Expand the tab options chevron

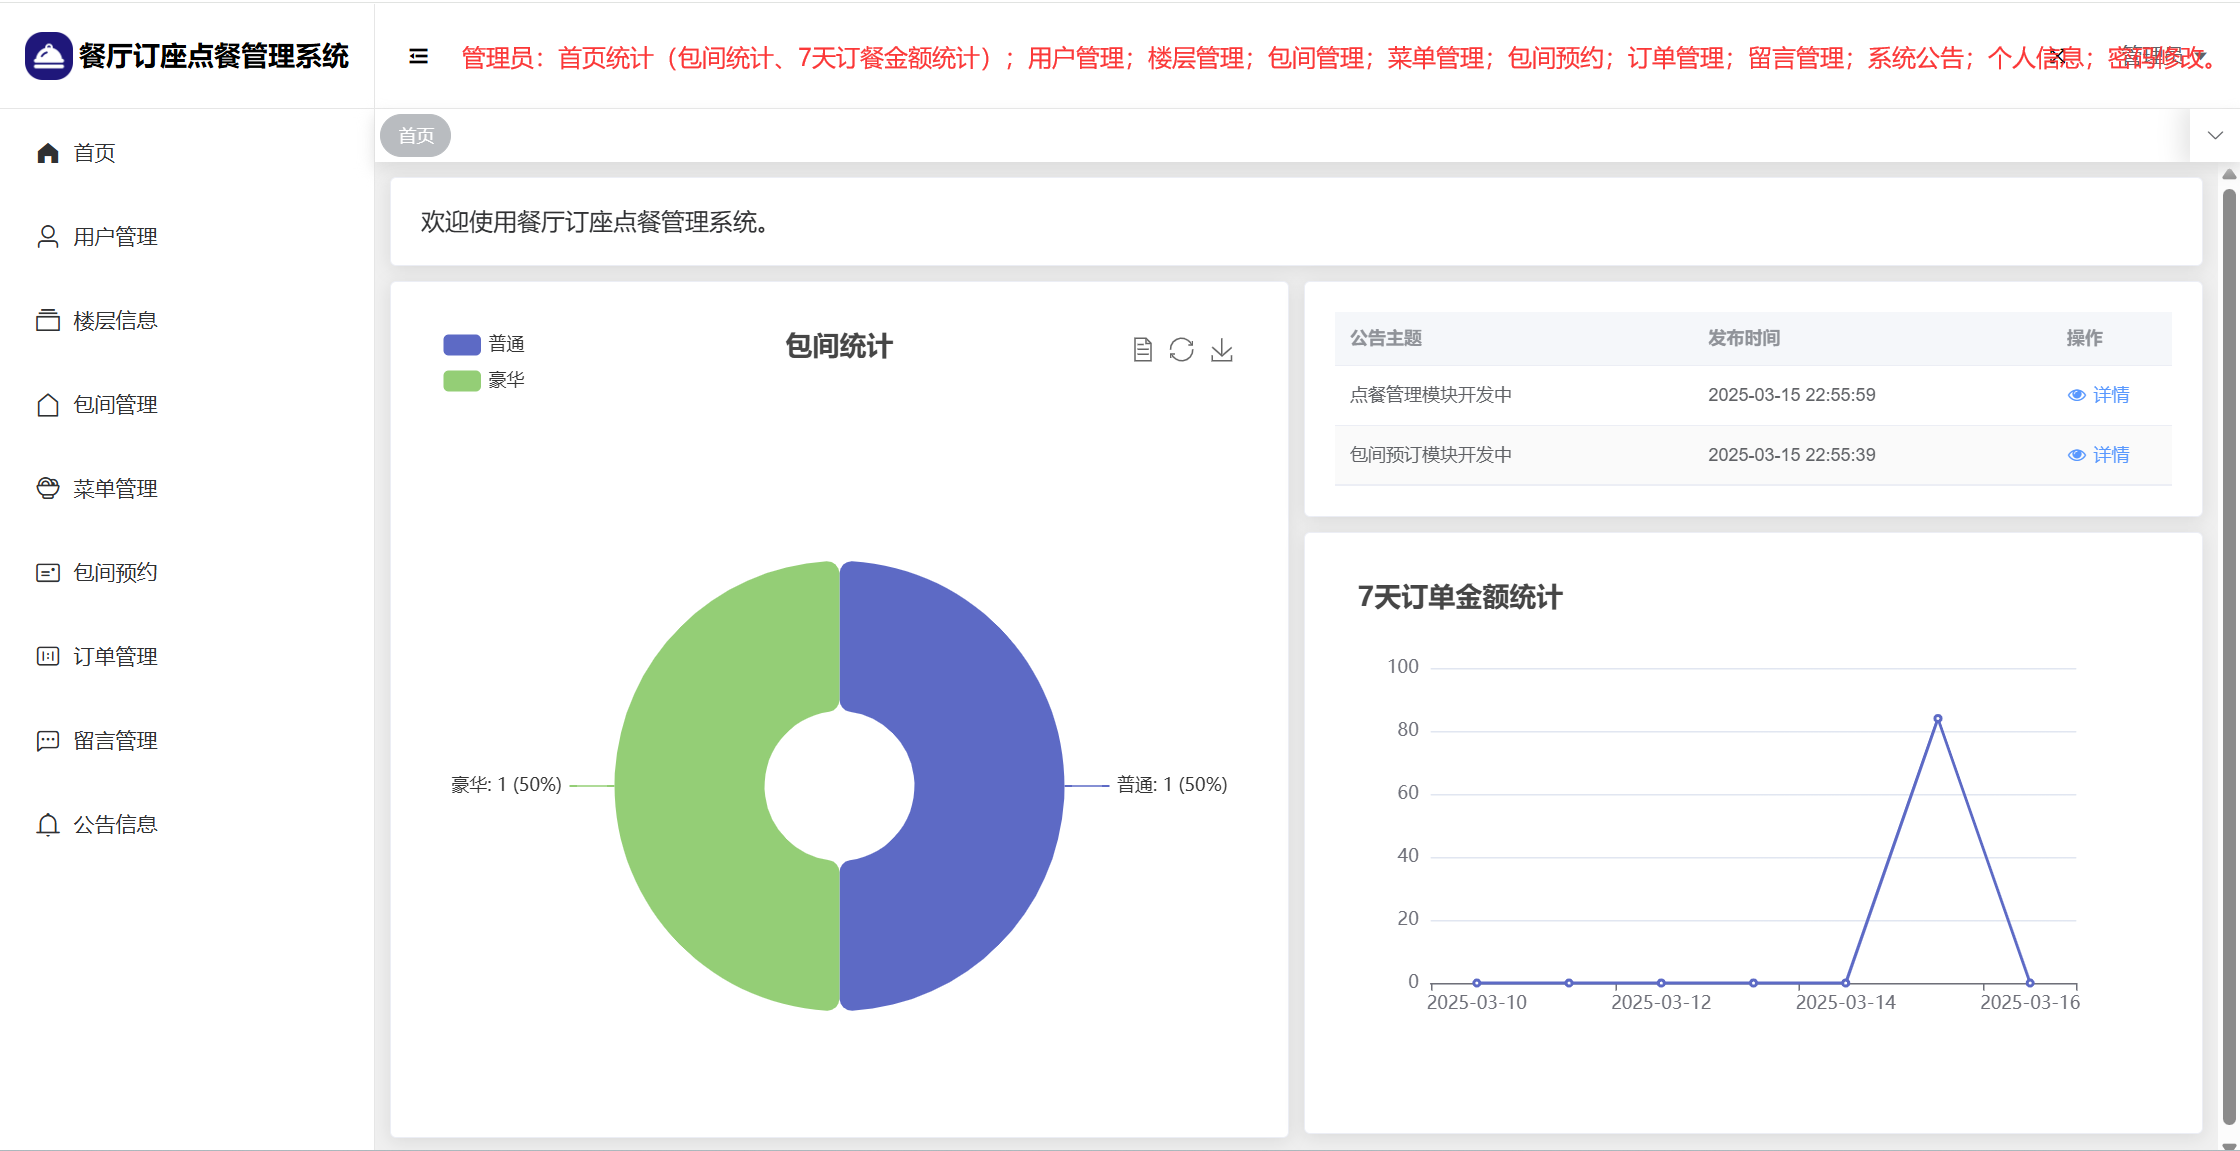2215,135
